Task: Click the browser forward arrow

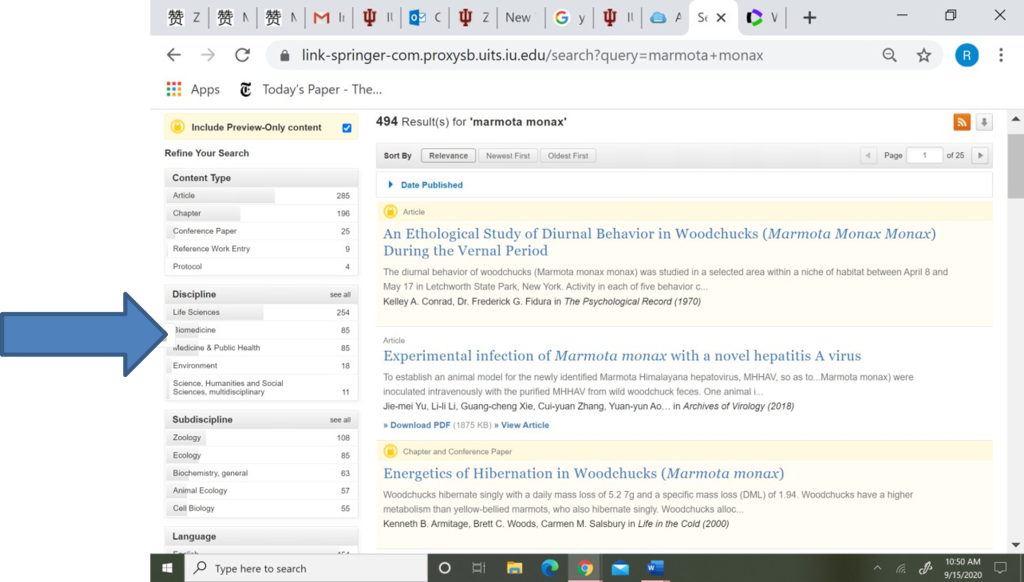Action: pos(208,56)
